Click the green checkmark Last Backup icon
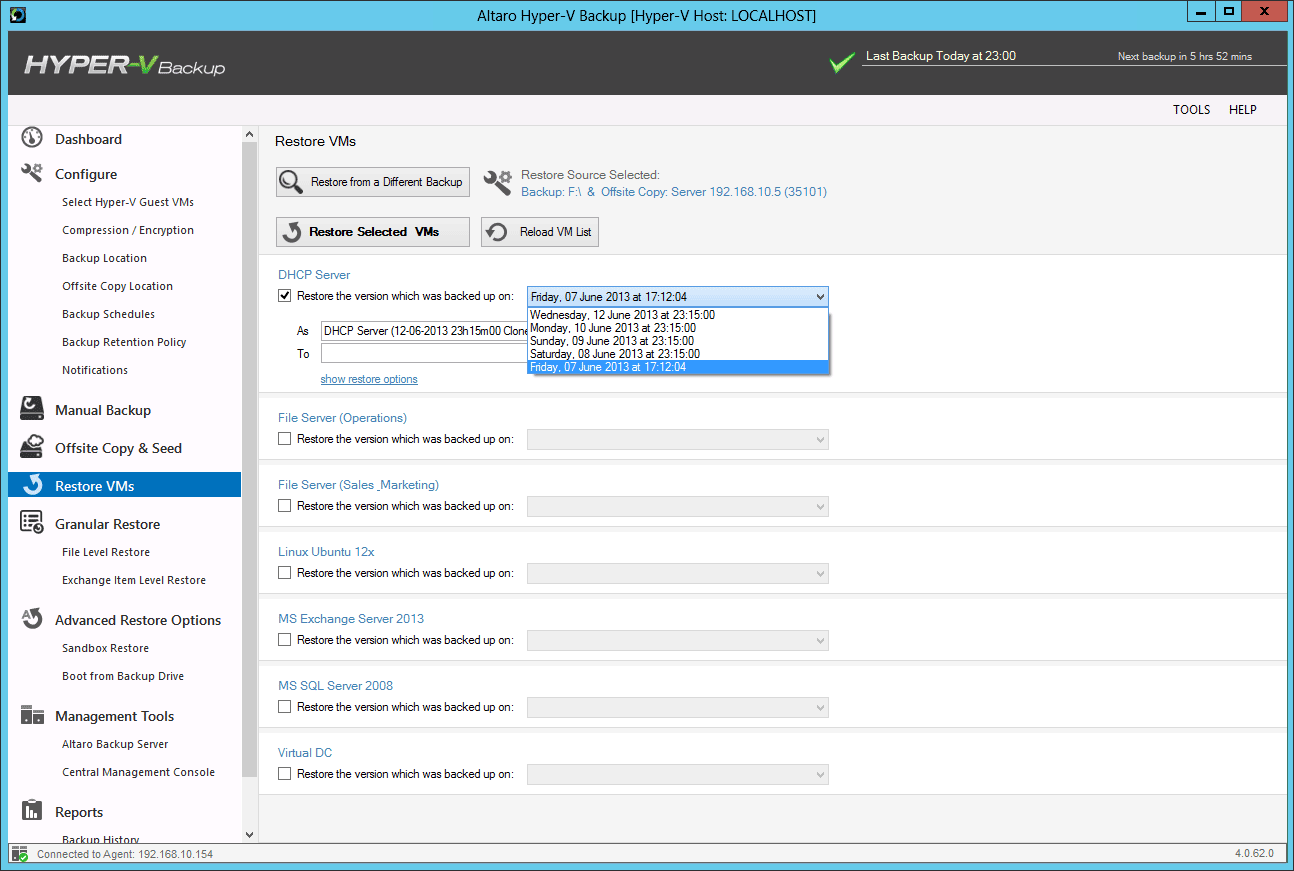Viewport: 1294px width, 871px height. (843, 62)
